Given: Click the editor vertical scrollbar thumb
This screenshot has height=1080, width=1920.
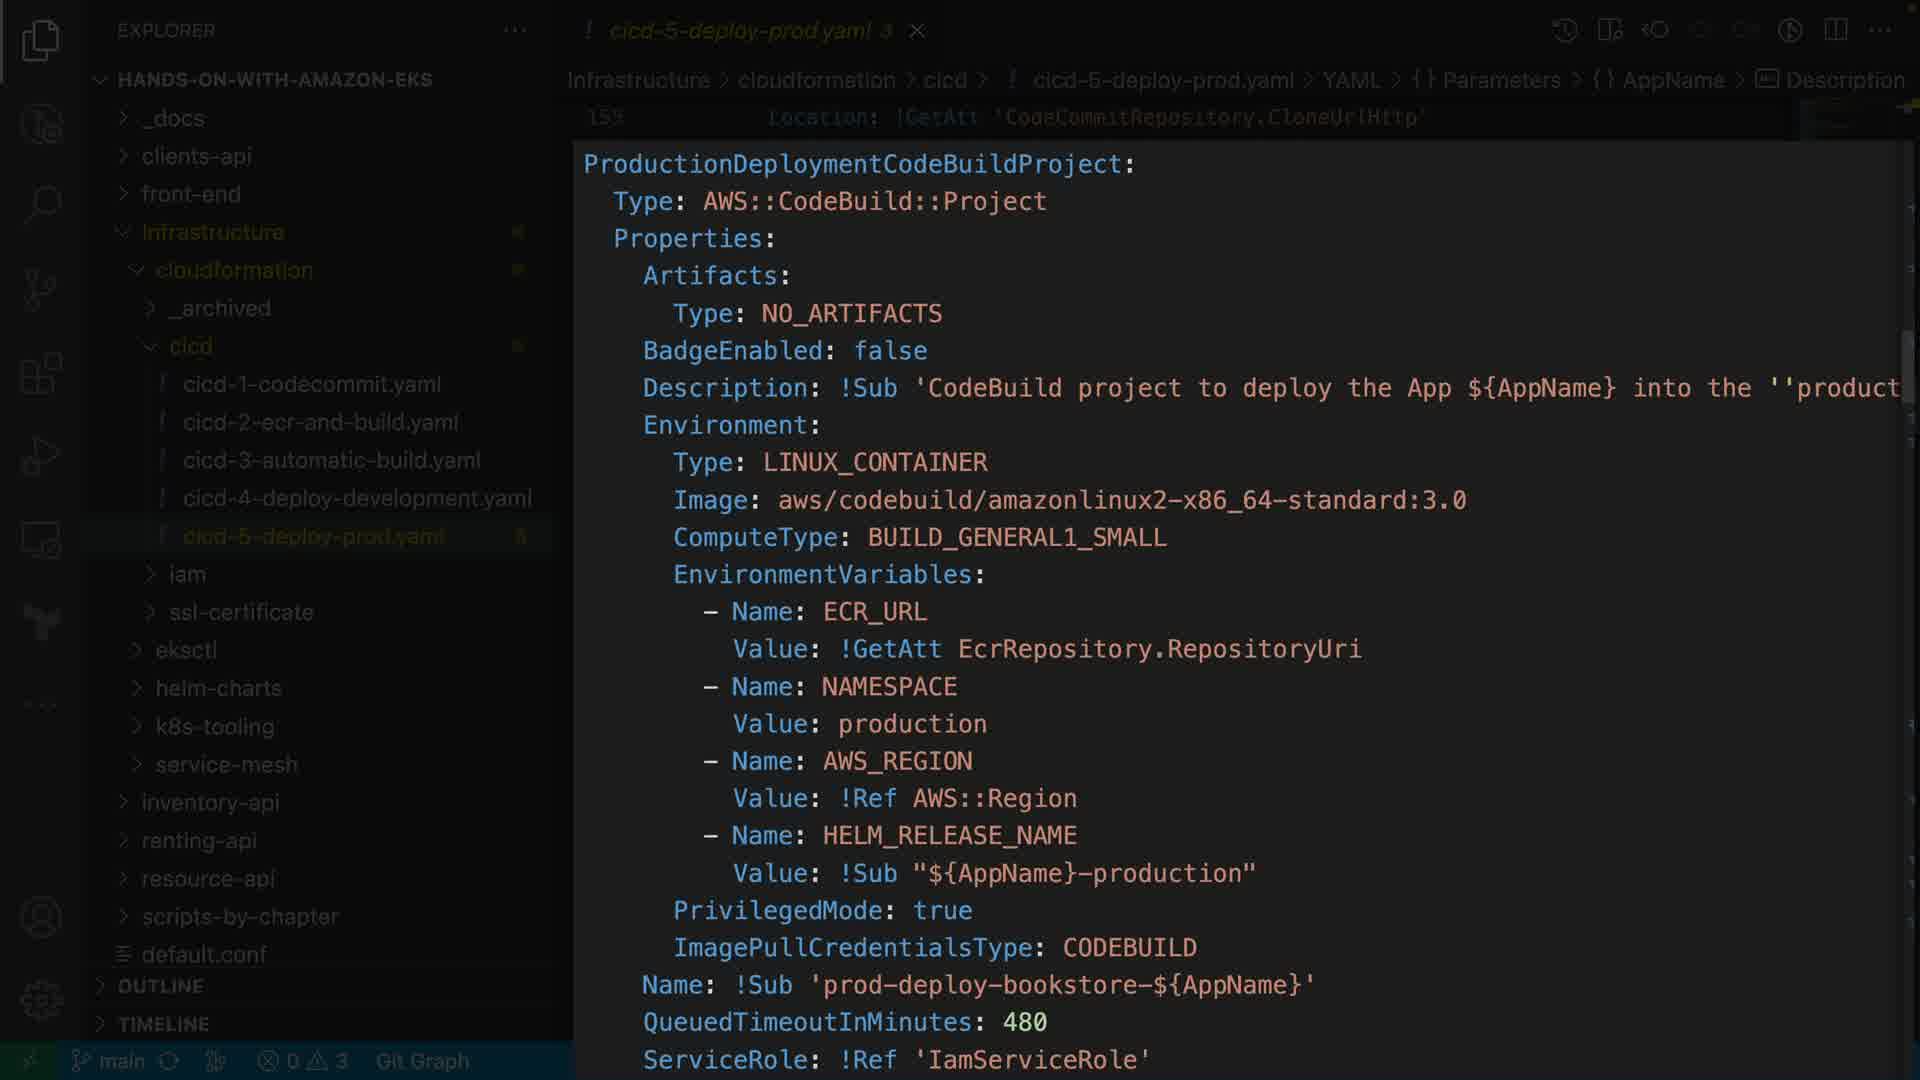Looking at the screenshot, I should (x=1908, y=365).
